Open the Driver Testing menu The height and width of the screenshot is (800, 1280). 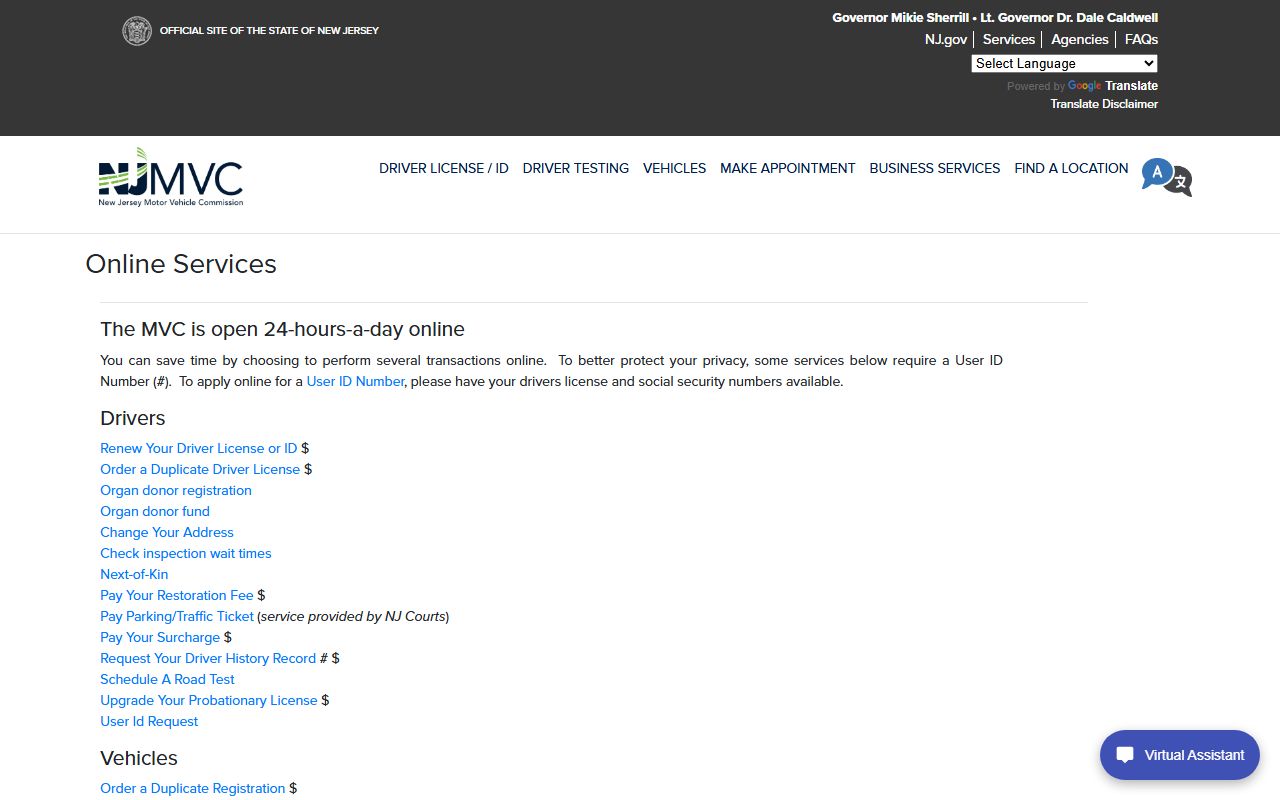point(576,168)
